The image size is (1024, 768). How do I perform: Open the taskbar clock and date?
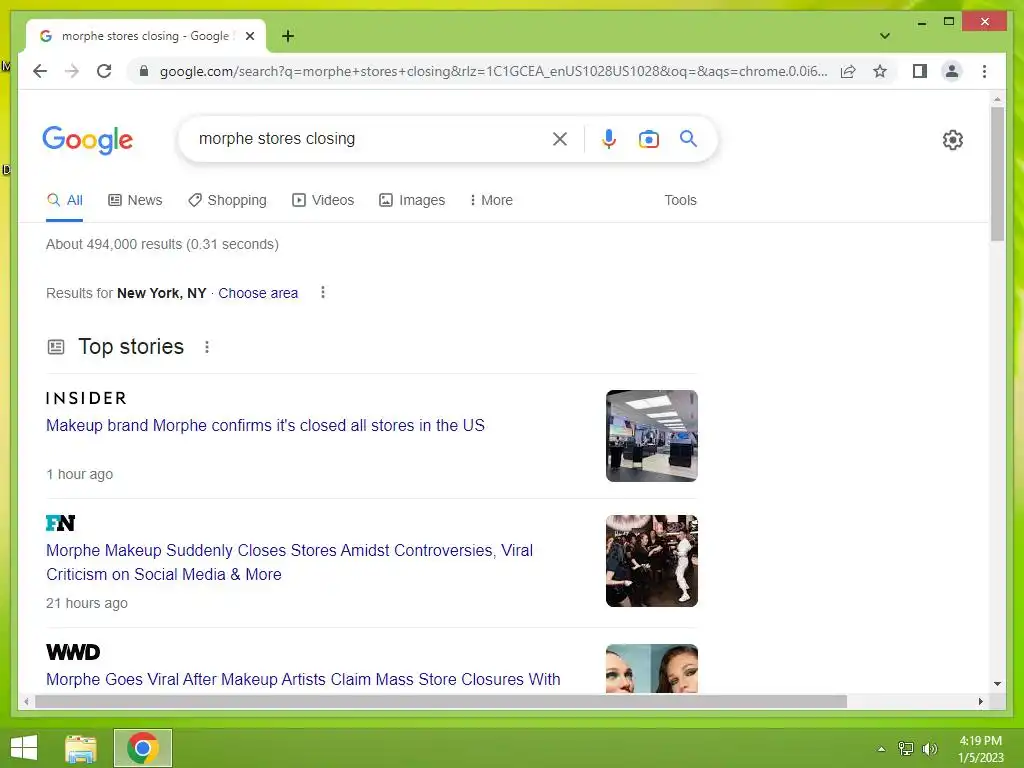click(981, 749)
